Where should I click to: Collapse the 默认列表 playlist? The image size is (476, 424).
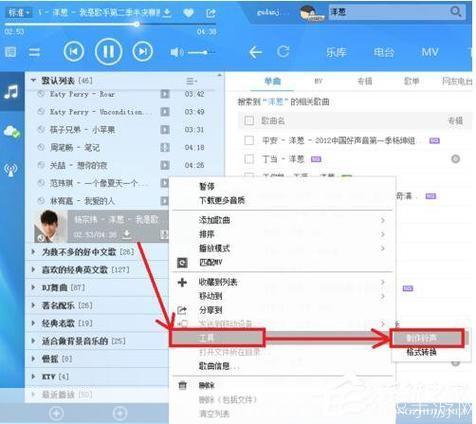click(33, 80)
